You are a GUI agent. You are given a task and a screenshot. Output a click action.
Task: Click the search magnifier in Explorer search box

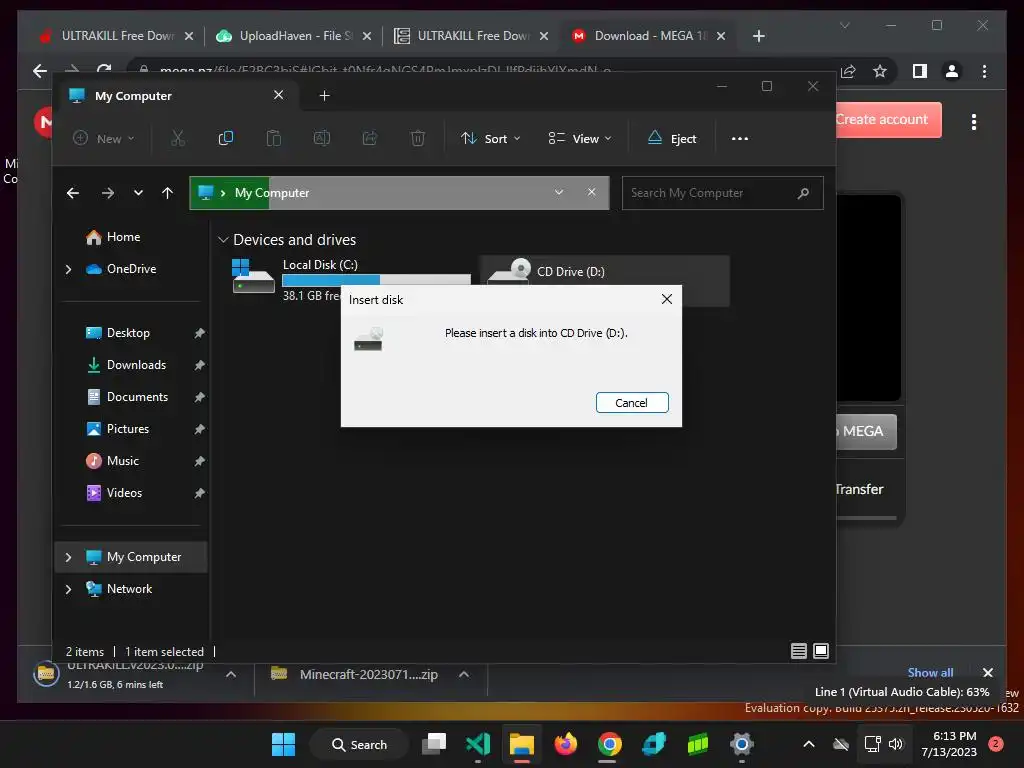click(803, 193)
